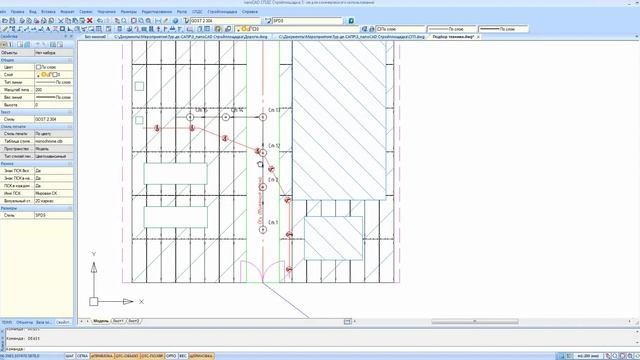640x360 pixels.
Task: Open the Редактирование menu
Action: (x=157, y=12)
